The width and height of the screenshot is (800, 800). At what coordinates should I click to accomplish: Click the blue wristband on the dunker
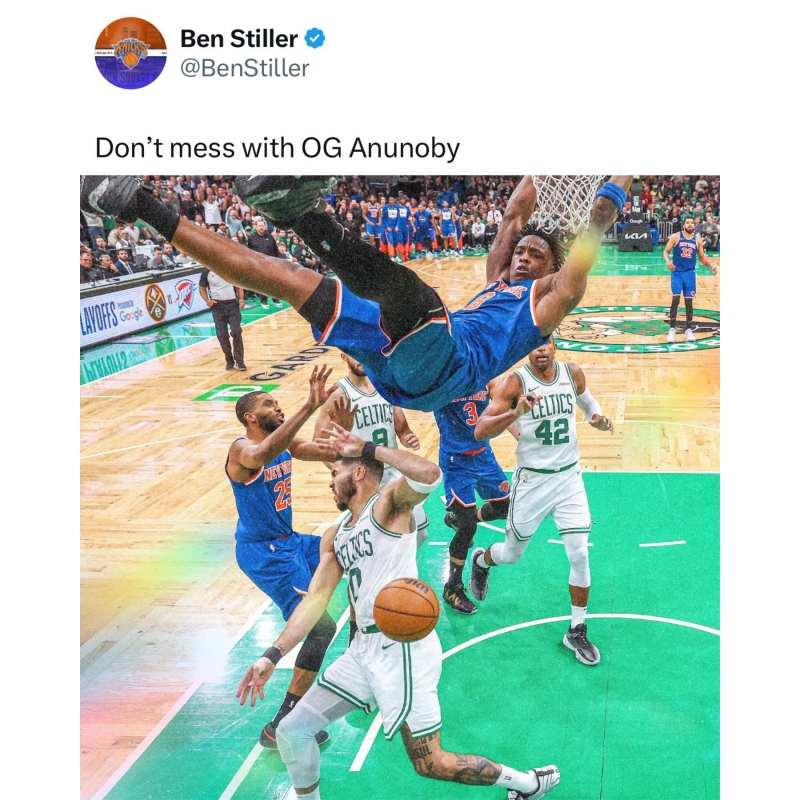[x=612, y=194]
